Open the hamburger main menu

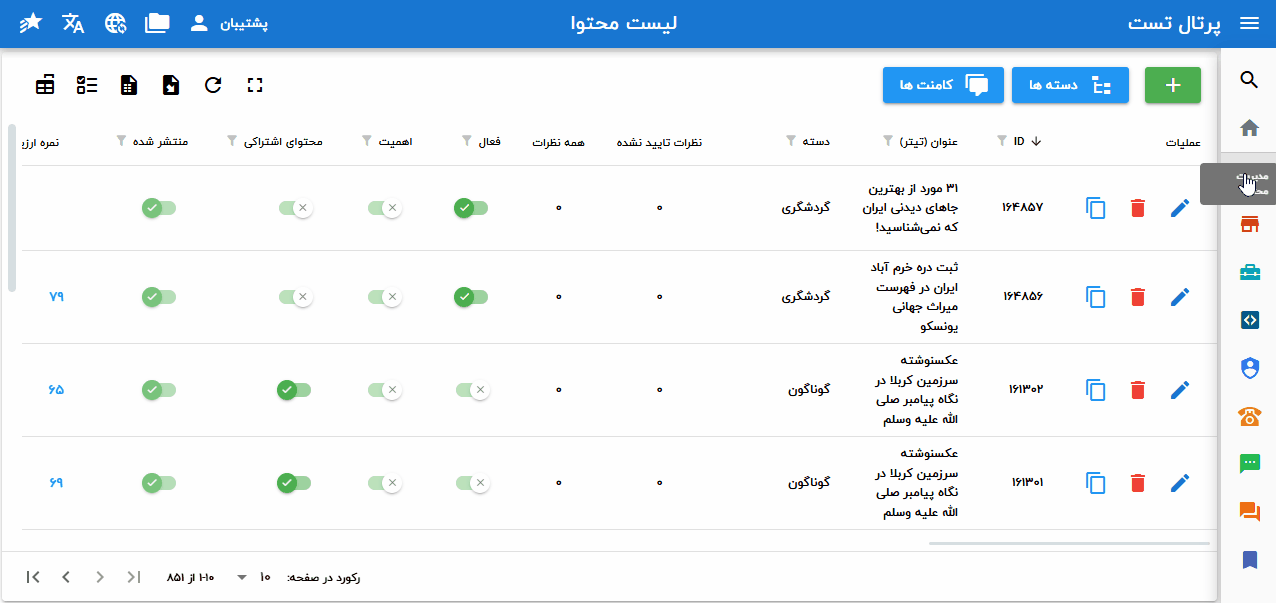point(1249,24)
